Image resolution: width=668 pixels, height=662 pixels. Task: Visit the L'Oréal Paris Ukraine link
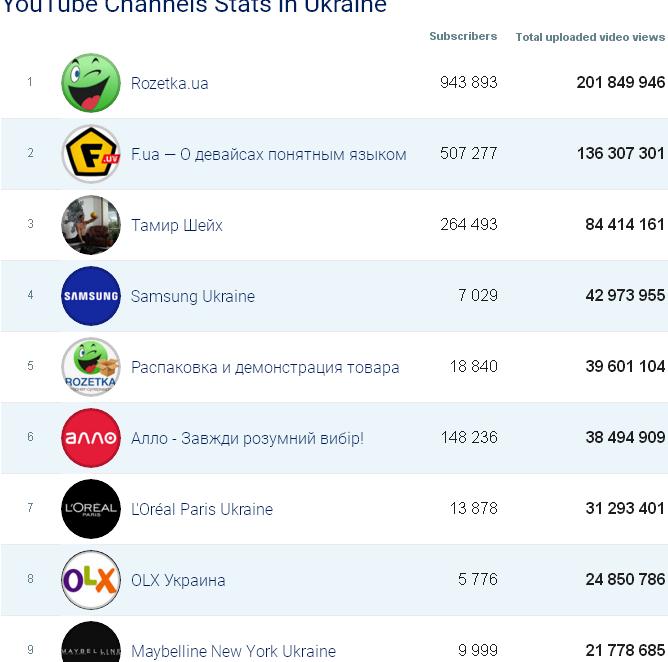point(202,509)
